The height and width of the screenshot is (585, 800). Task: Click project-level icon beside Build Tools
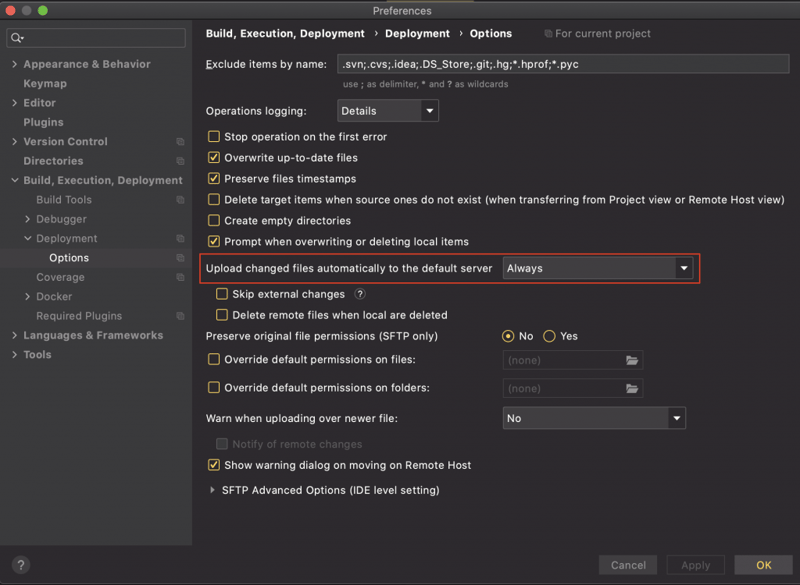point(180,200)
